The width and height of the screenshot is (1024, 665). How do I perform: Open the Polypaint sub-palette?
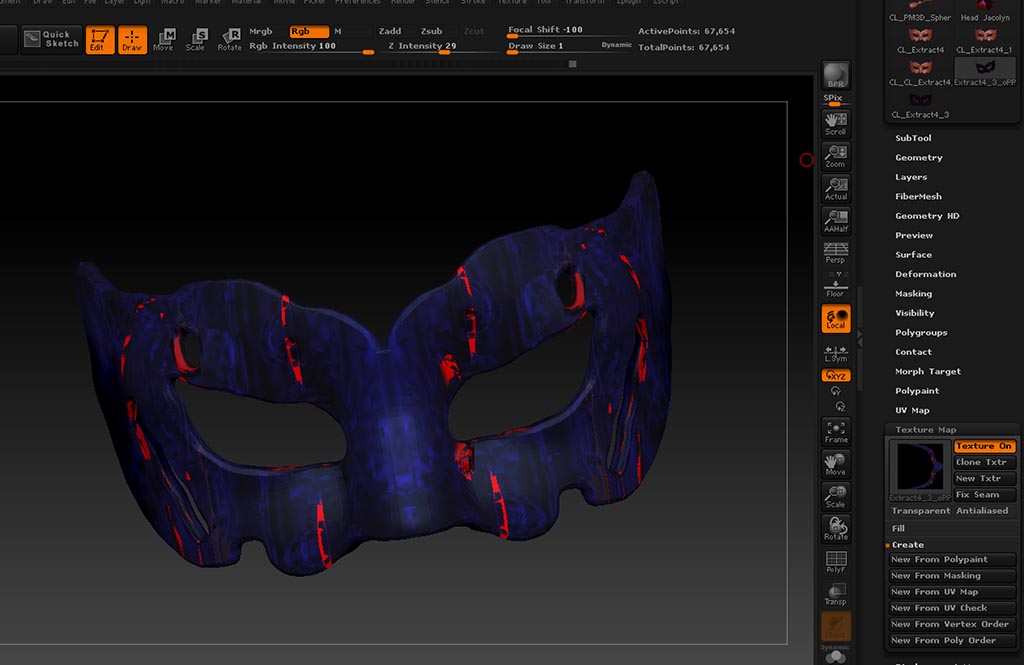coord(917,391)
